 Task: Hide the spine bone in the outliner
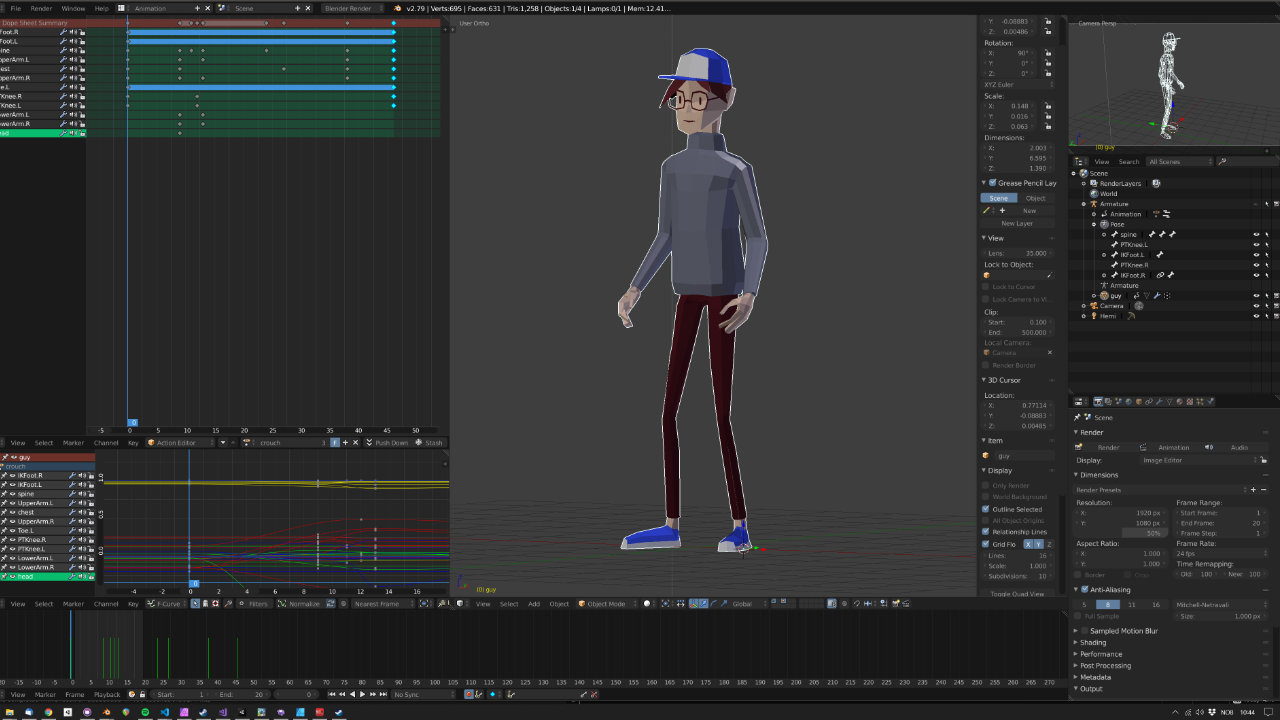1256,235
